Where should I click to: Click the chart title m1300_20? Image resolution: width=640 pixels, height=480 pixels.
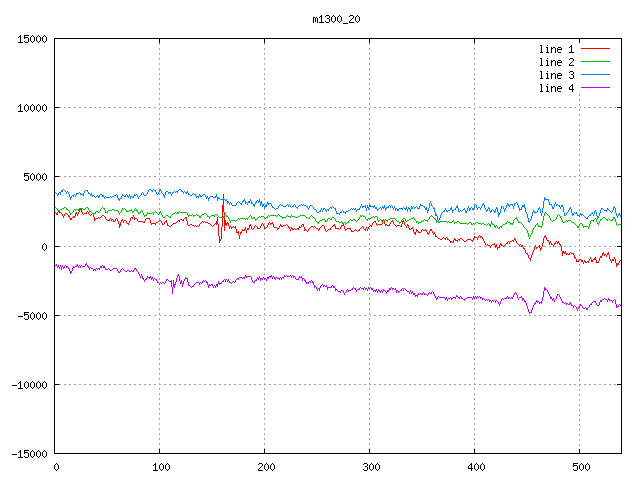tap(336, 19)
